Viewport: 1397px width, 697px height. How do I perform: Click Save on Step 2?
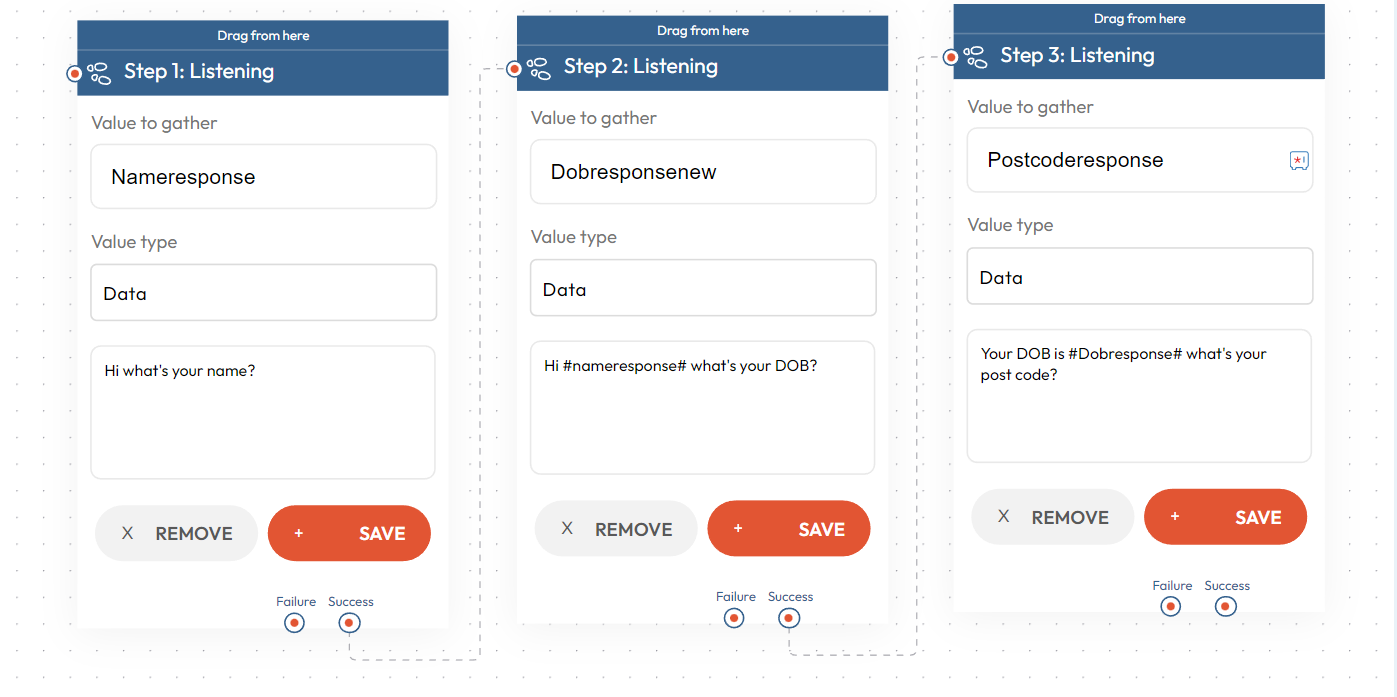pyautogui.click(x=789, y=529)
